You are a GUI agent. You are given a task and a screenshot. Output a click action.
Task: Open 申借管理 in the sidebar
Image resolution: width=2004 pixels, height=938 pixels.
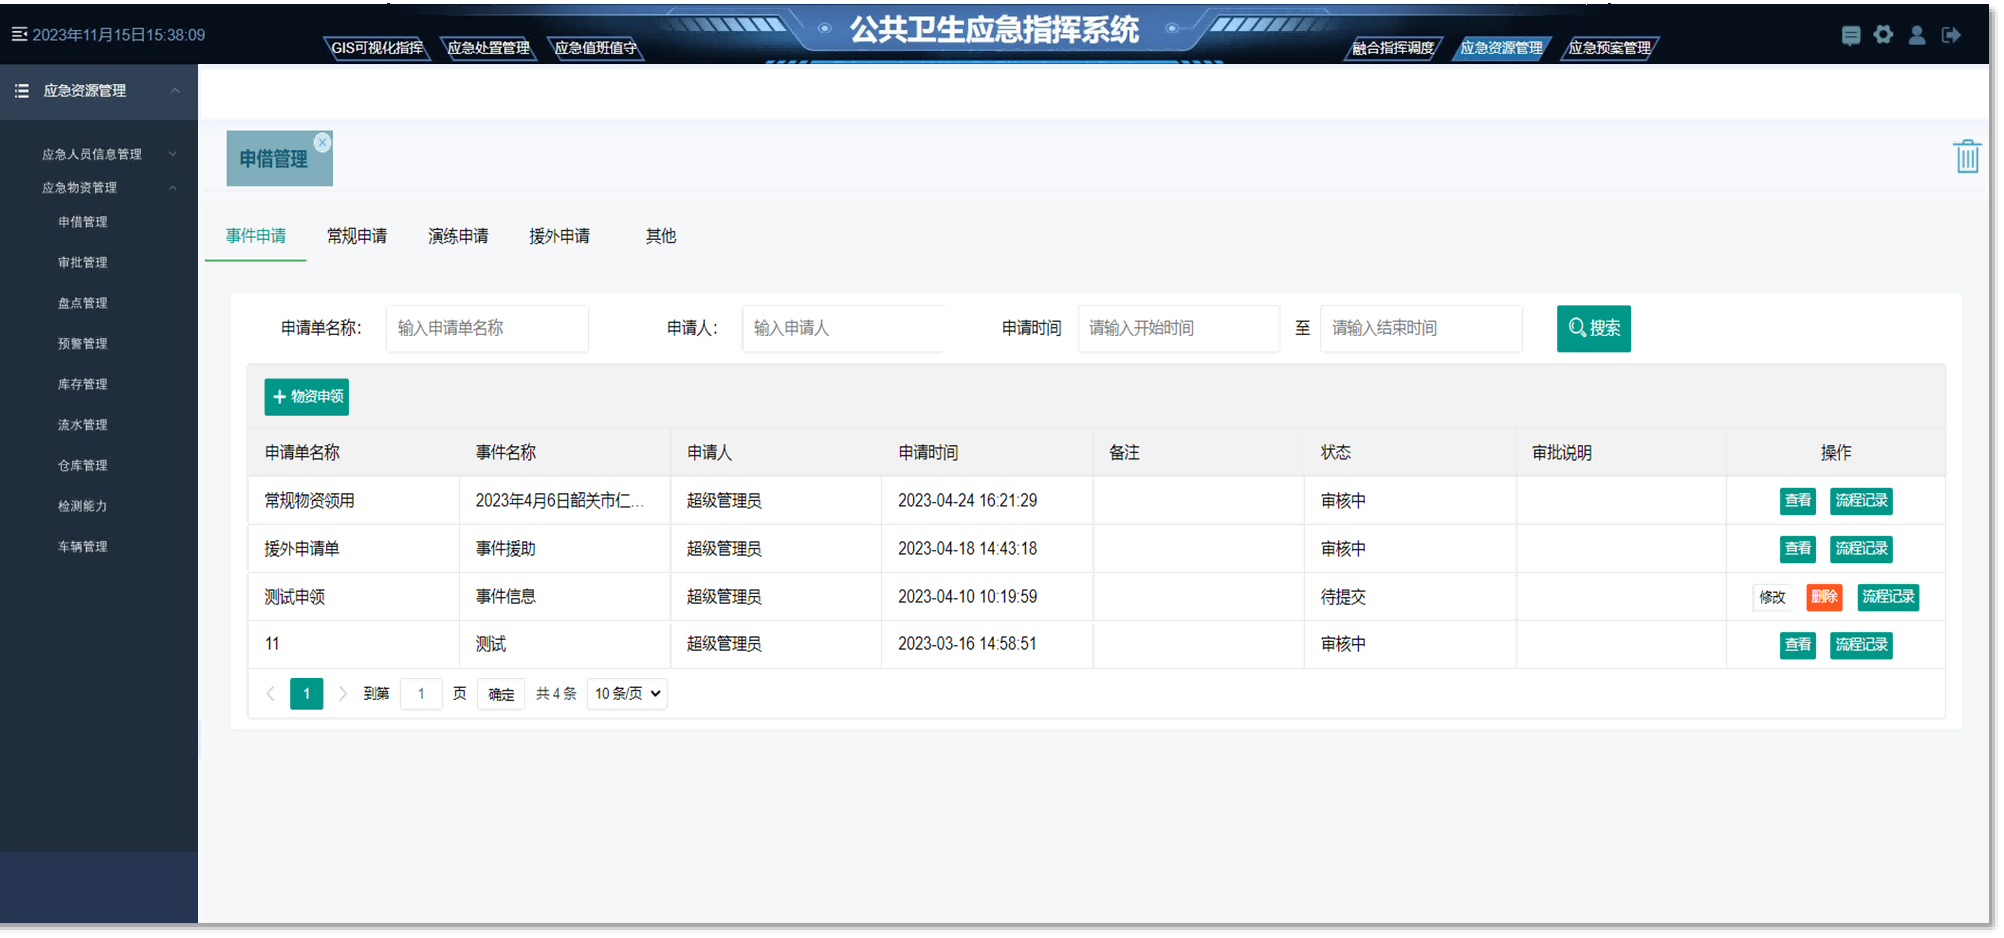(83, 222)
